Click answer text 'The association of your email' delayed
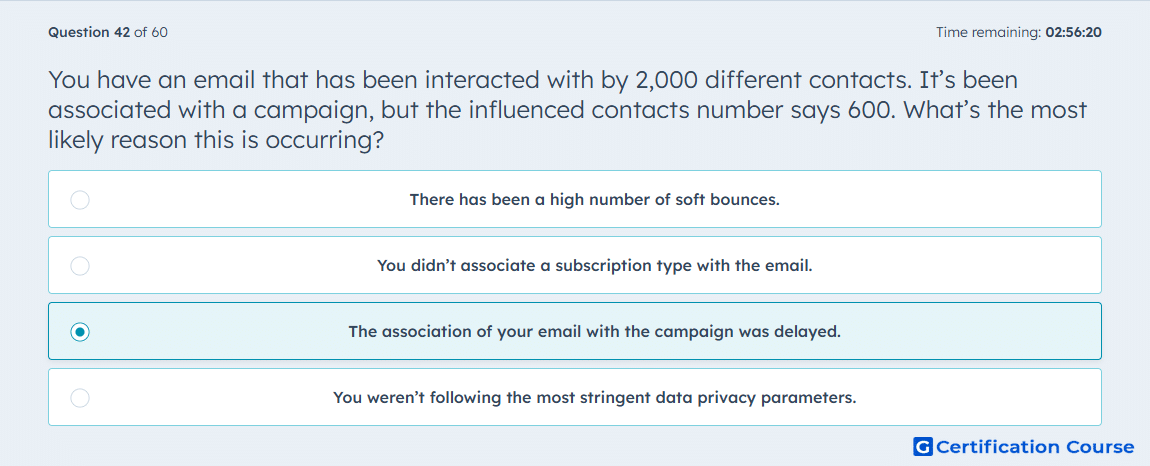This screenshot has height=466, width=1150. (x=594, y=332)
